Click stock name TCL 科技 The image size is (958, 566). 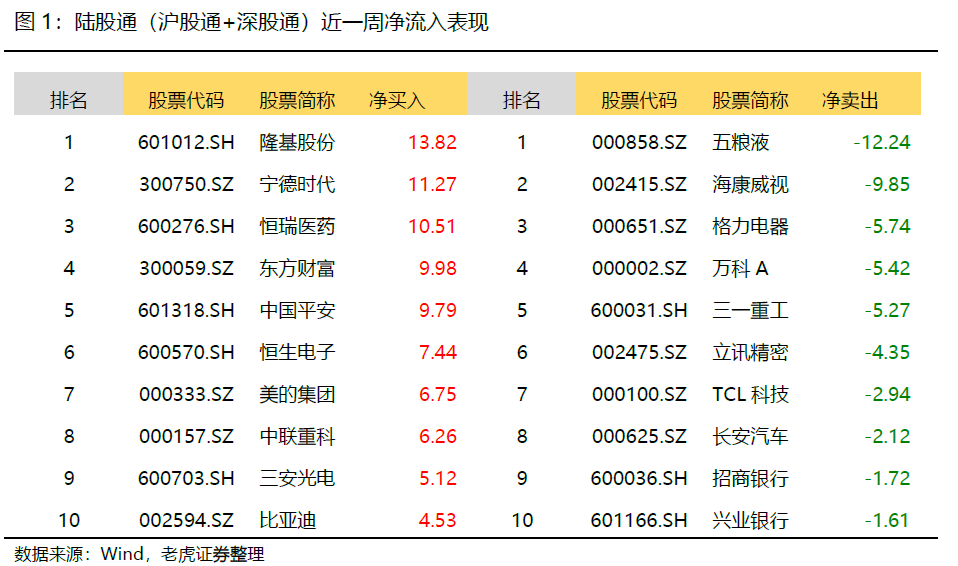[x=750, y=394]
